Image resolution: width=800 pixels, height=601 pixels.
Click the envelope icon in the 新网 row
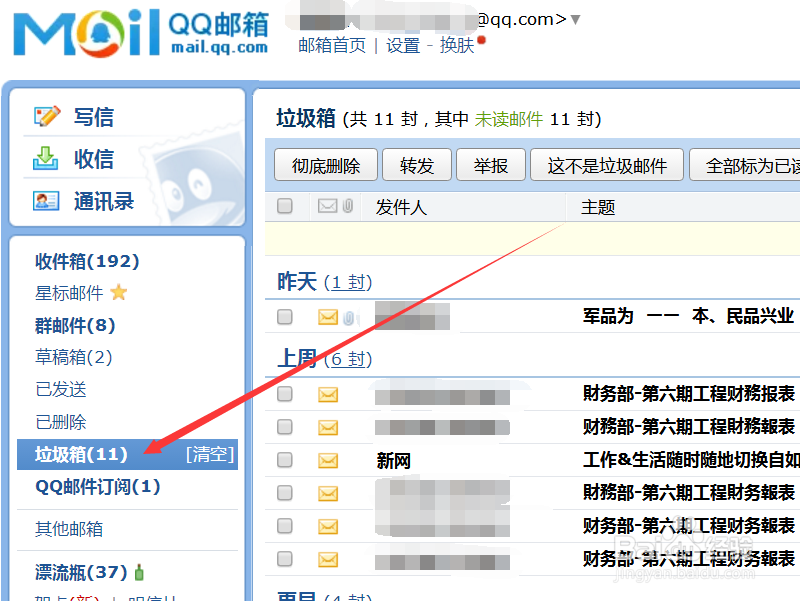click(328, 461)
